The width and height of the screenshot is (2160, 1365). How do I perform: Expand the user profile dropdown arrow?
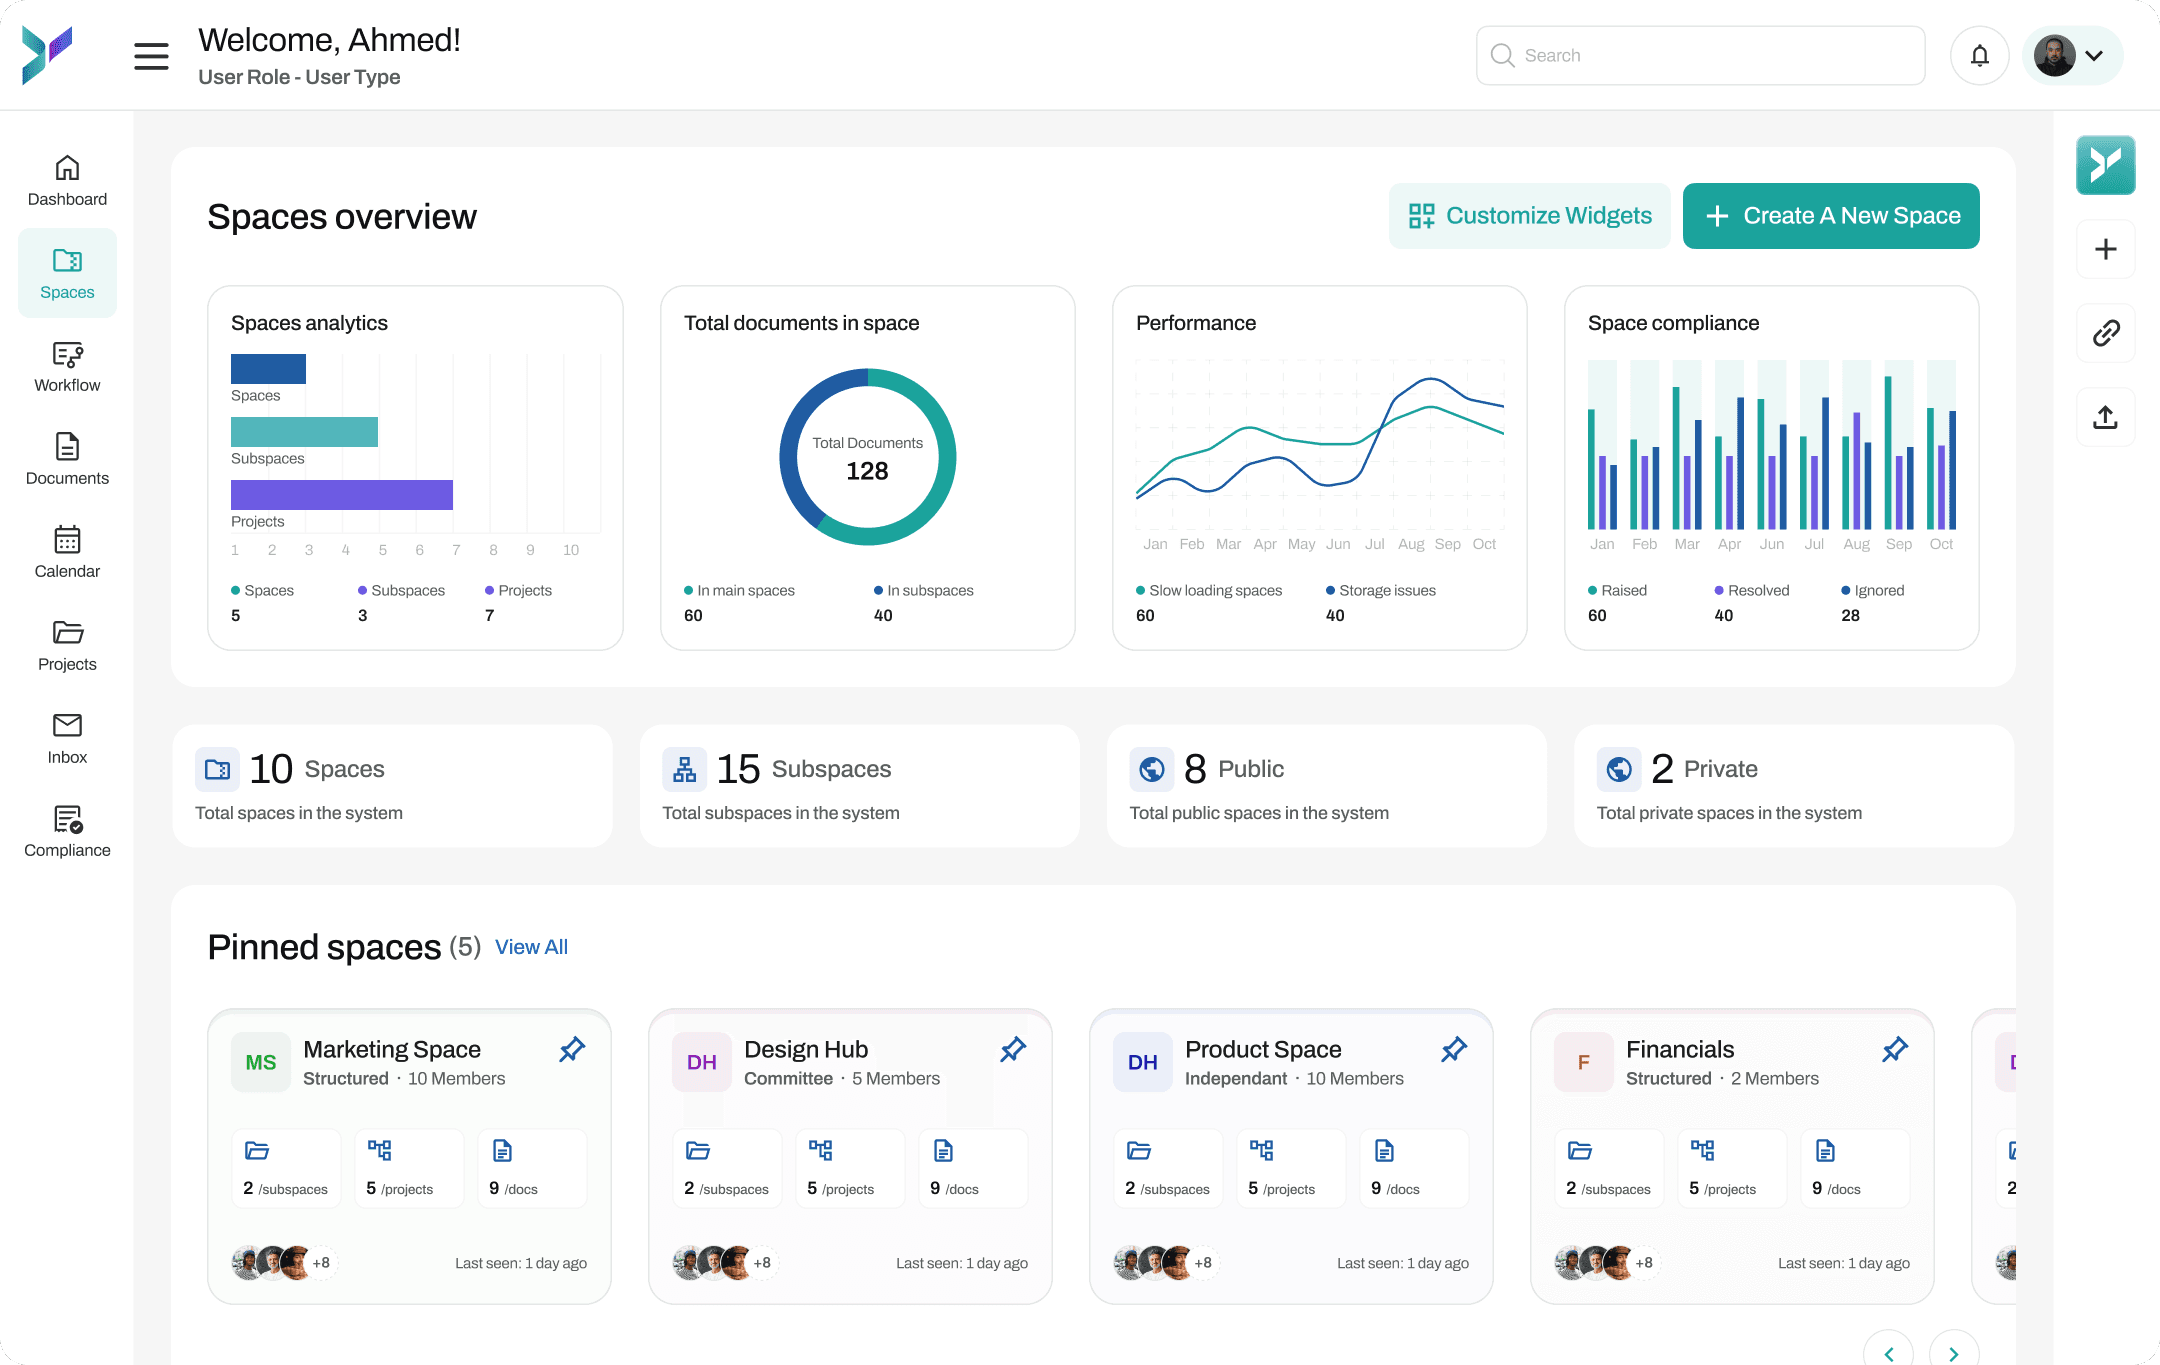[2094, 56]
